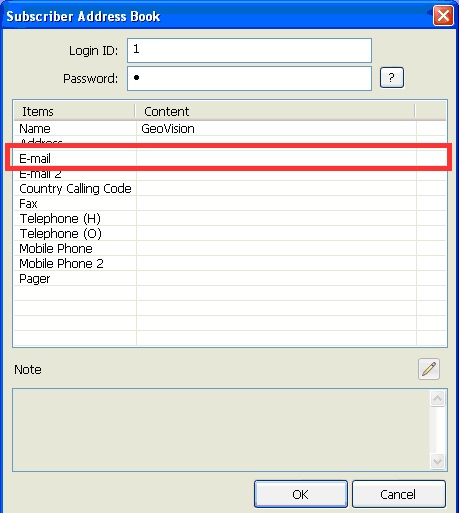
Task: Click the Password input field
Action: [x=249, y=78]
